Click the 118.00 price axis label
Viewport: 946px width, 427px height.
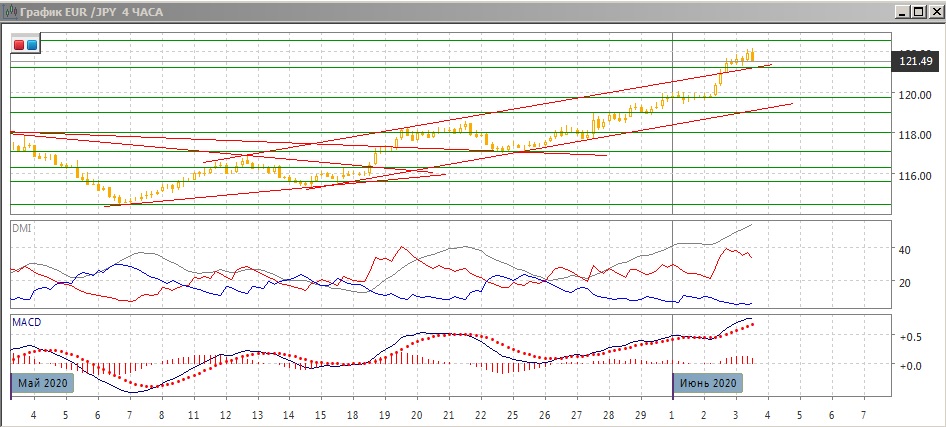914,135
